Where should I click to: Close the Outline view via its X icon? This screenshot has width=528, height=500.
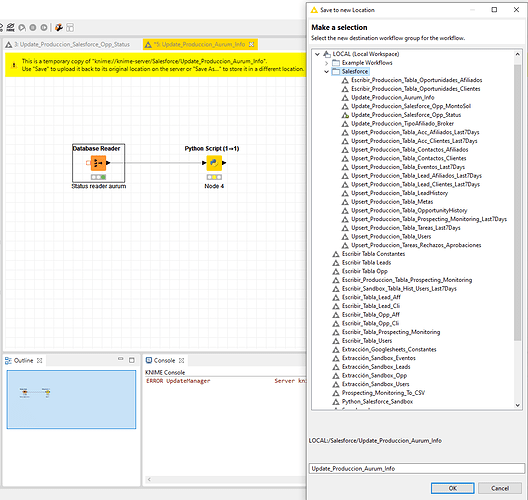pyautogui.click(x=39, y=361)
